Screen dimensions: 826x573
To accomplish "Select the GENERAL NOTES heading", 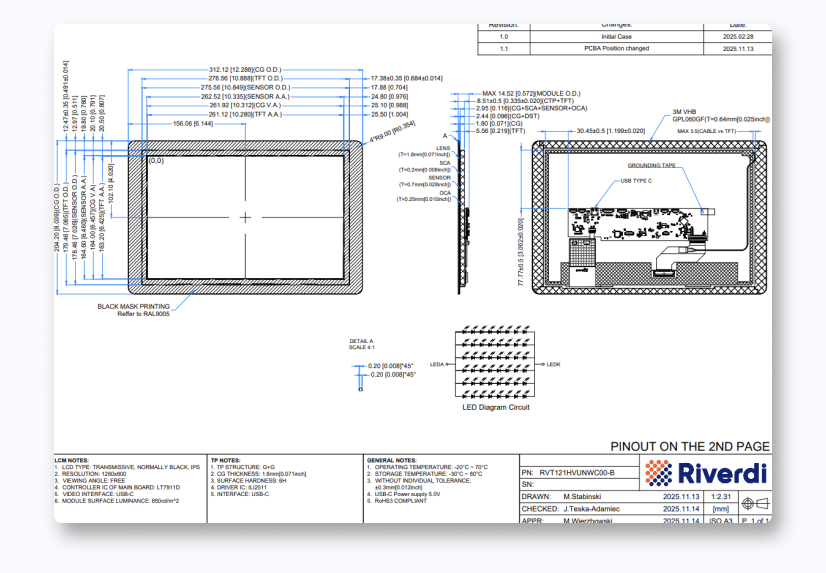I will (391, 460).
